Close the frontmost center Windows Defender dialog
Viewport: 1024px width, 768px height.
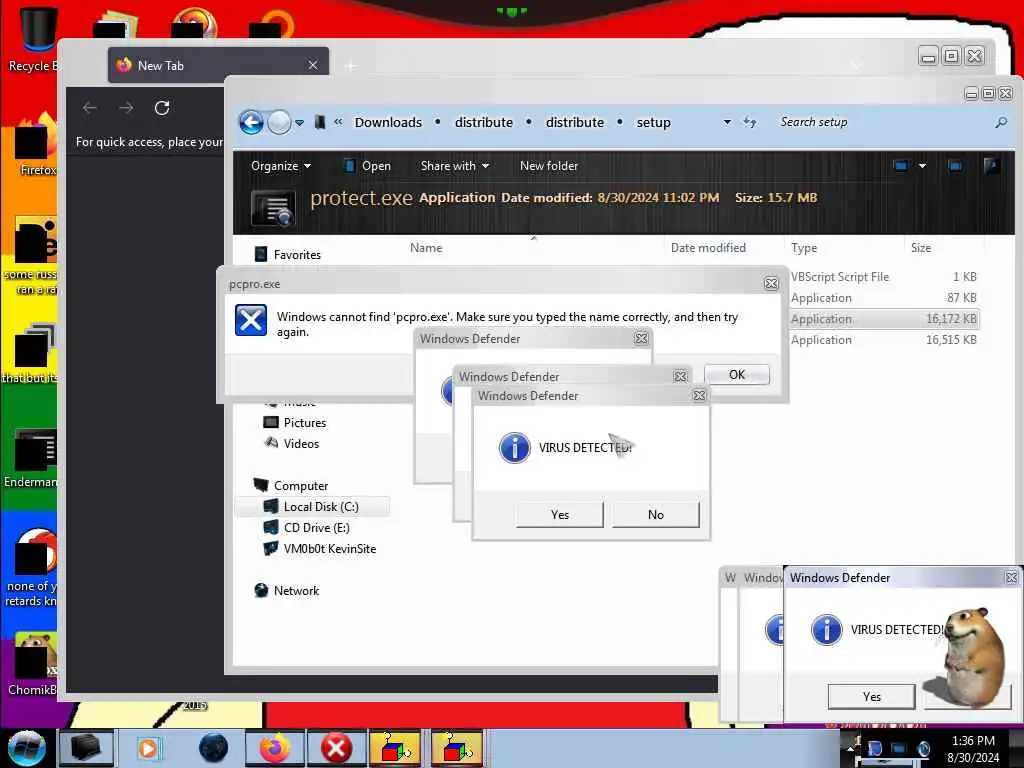[x=699, y=396]
